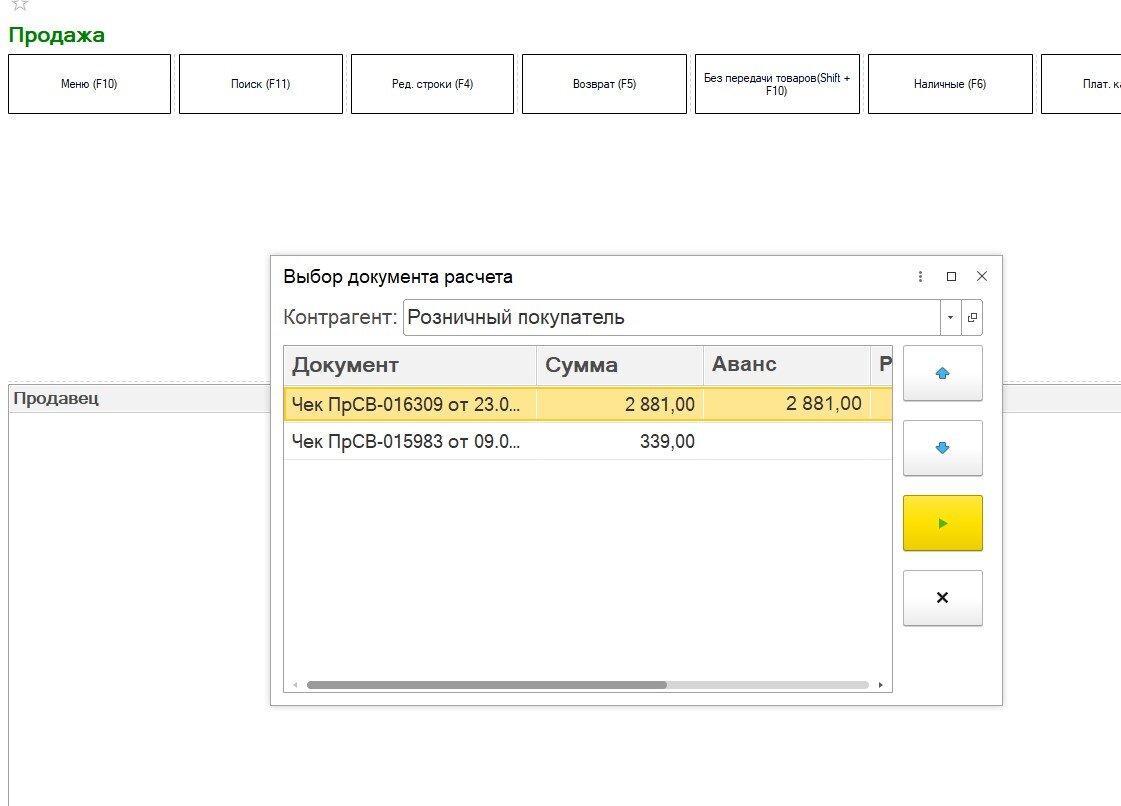Sort by the Документ column header
This screenshot has width=1121, height=806.
pos(410,365)
